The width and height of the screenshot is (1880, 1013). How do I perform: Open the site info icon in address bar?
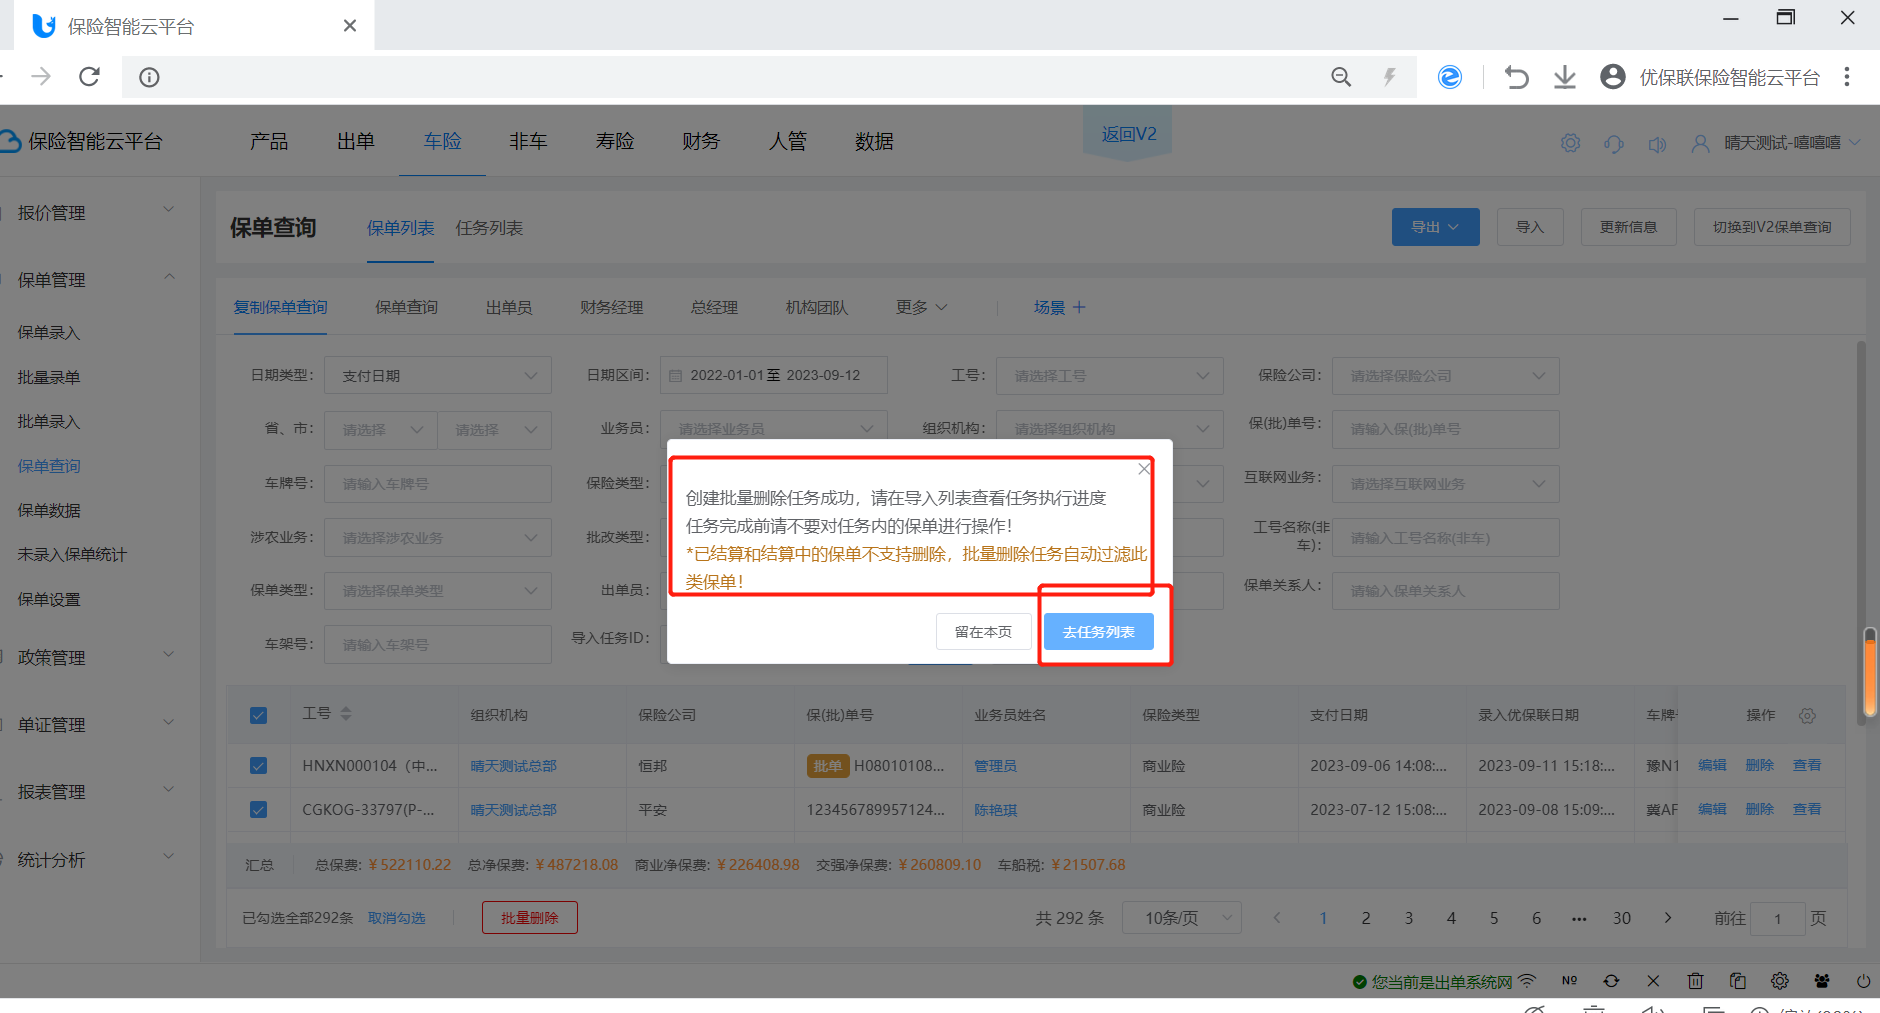point(149,77)
